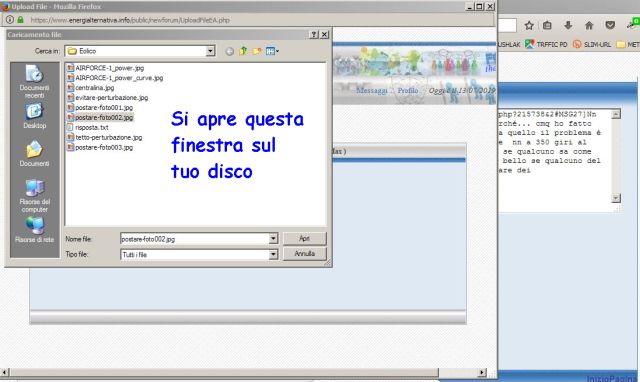
Task: Click the icon of risposta.txt file
Action: pos(70,127)
